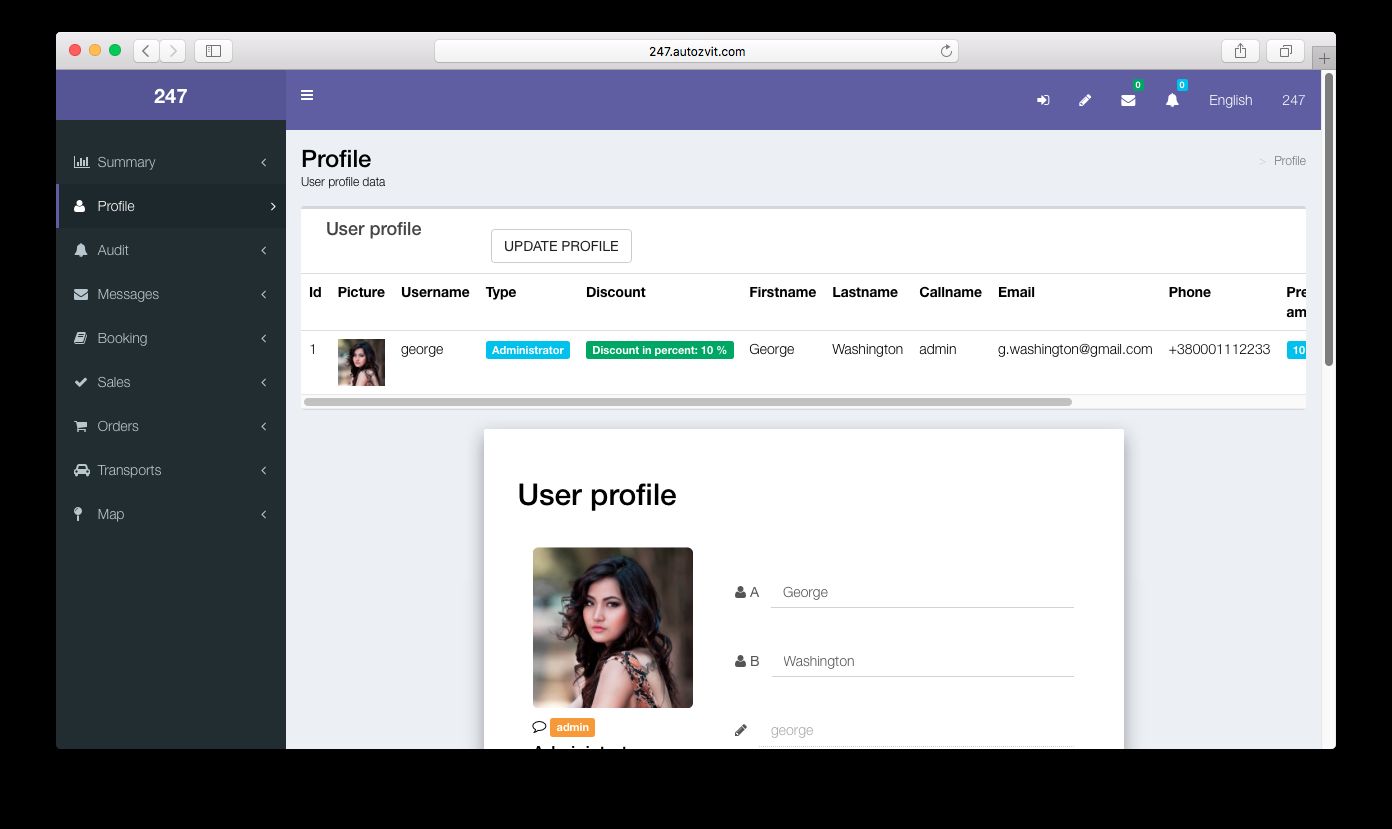Click the phone number +380001112233
Viewport: 1392px width, 829px height.
coord(1219,349)
